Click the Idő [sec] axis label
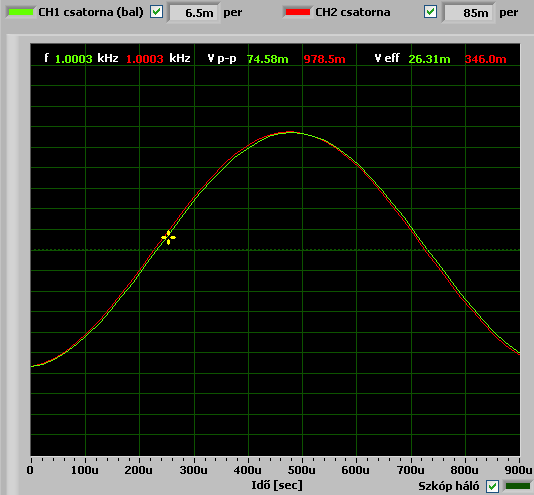534x495 pixels. (277, 485)
